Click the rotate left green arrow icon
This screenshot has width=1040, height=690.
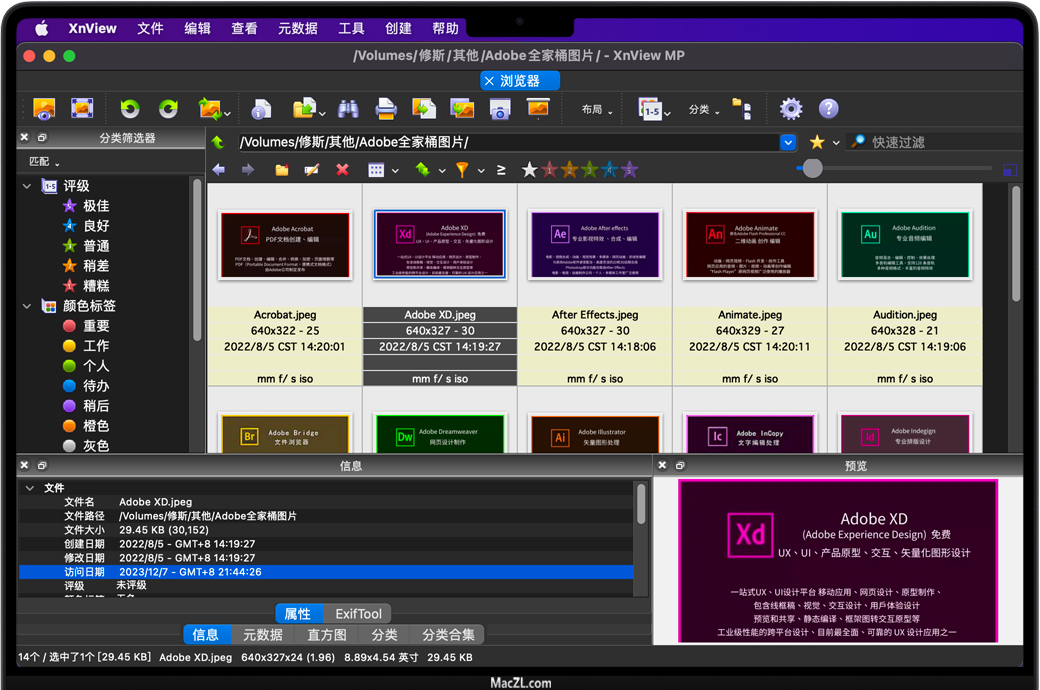point(130,109)
